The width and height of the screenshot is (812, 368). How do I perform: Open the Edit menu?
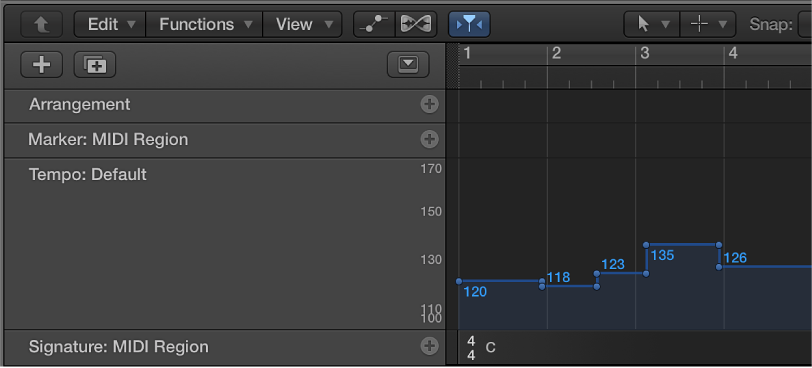pos(111,24)
